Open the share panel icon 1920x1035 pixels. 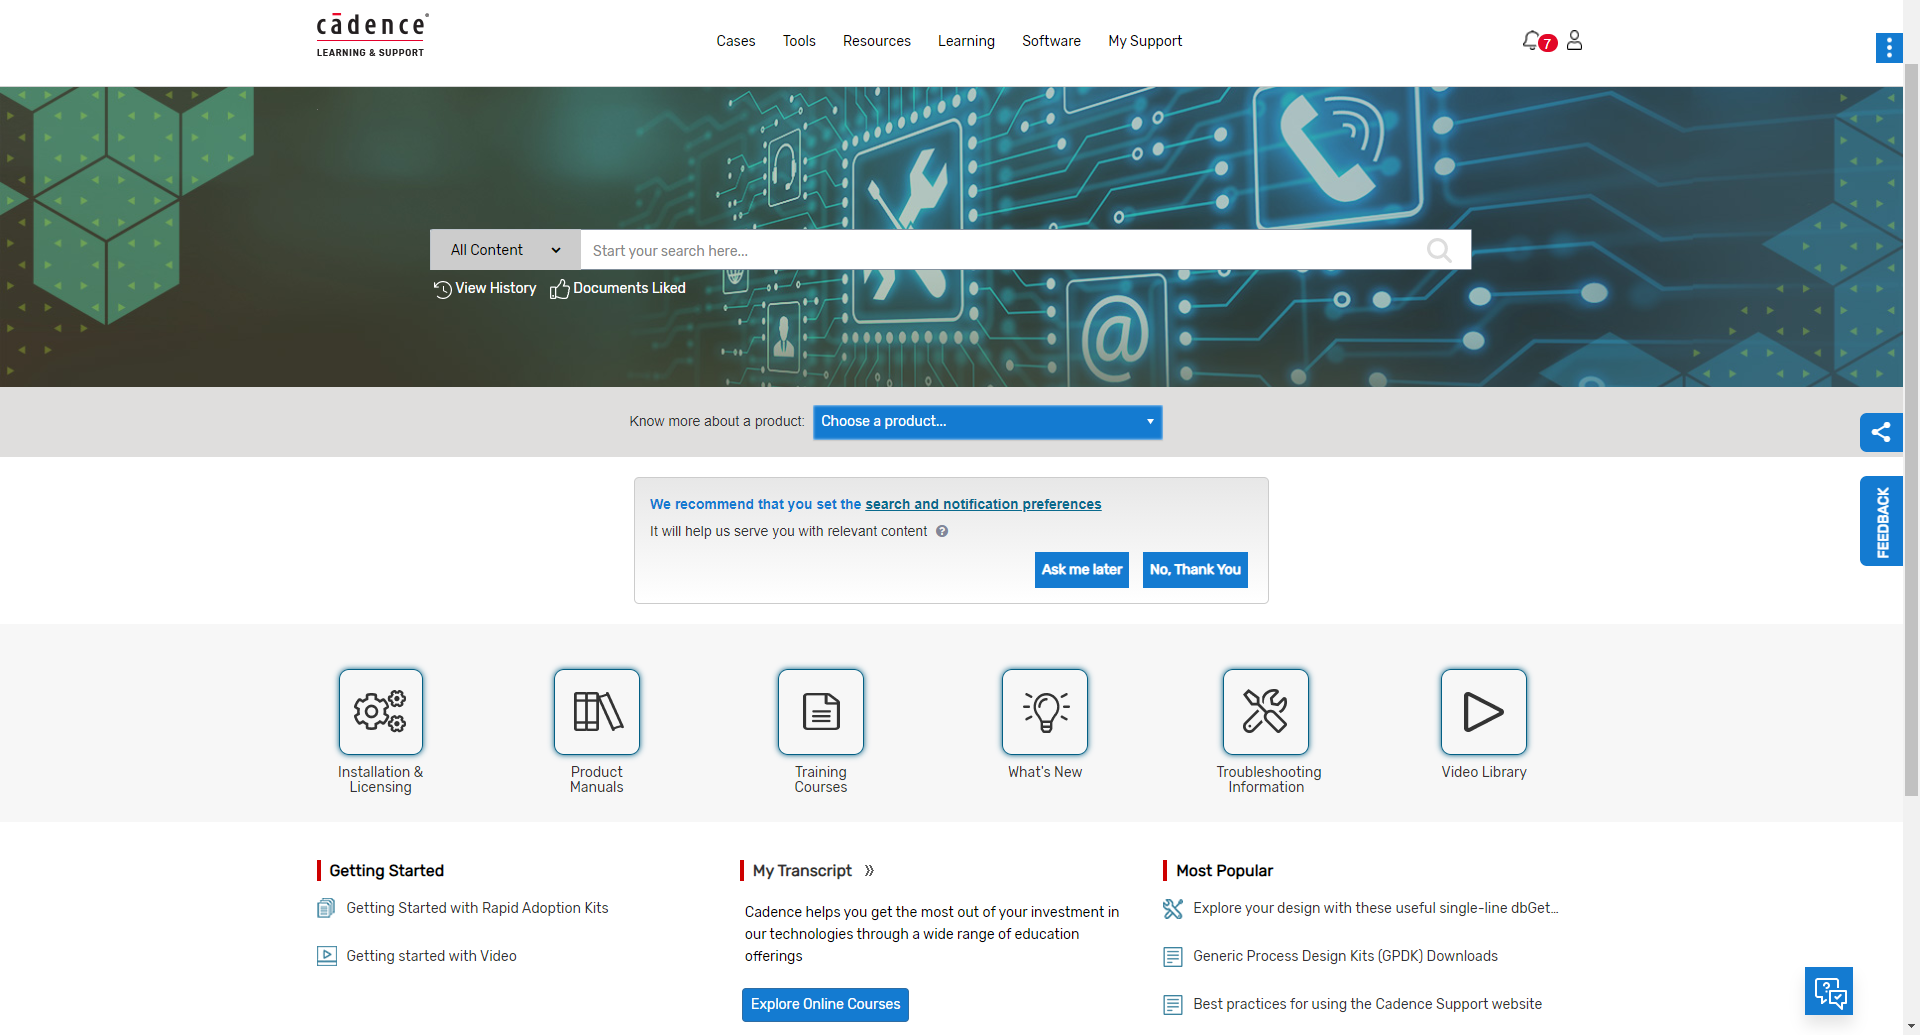[x=1881, y=432]
